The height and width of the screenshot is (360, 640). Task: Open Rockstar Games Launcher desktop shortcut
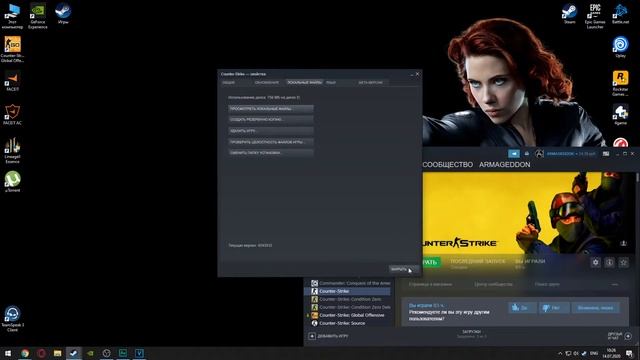(620, 83)
